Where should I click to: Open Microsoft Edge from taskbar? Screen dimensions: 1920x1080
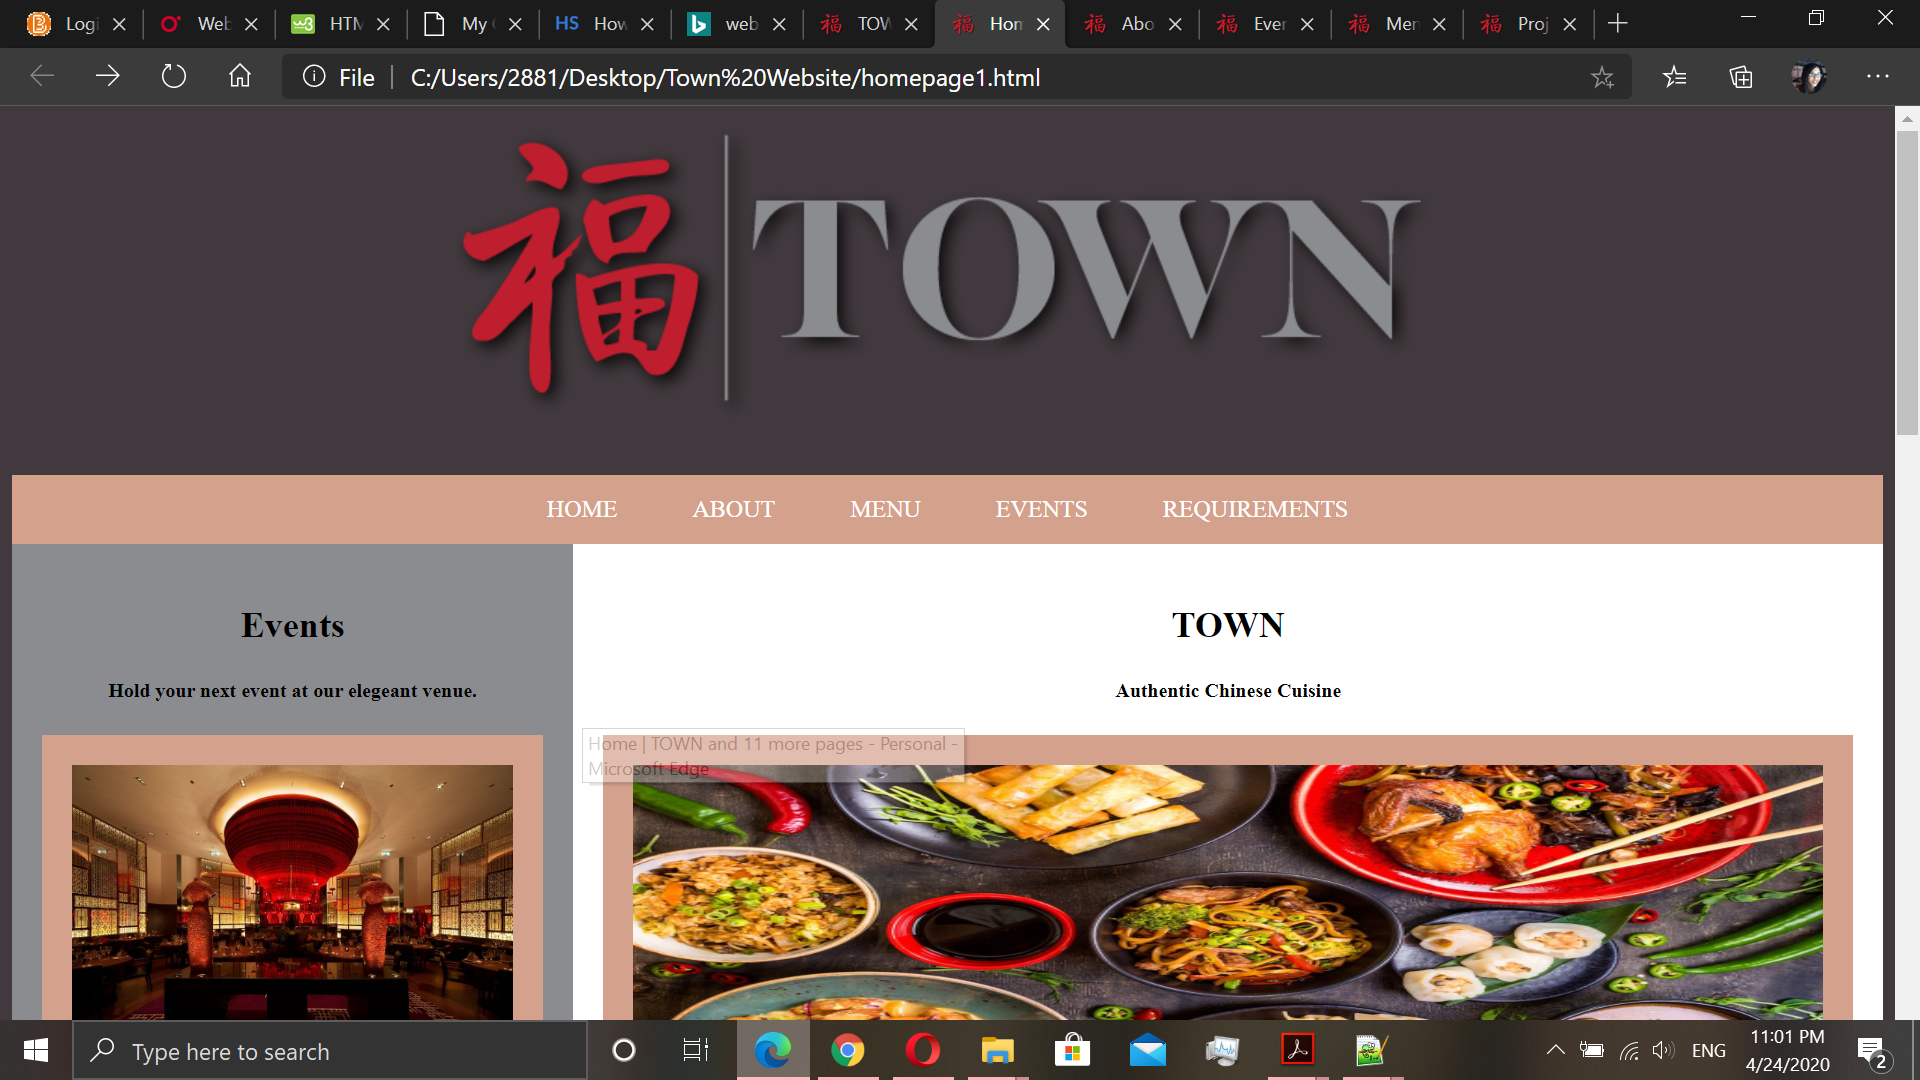(772, 1050)
